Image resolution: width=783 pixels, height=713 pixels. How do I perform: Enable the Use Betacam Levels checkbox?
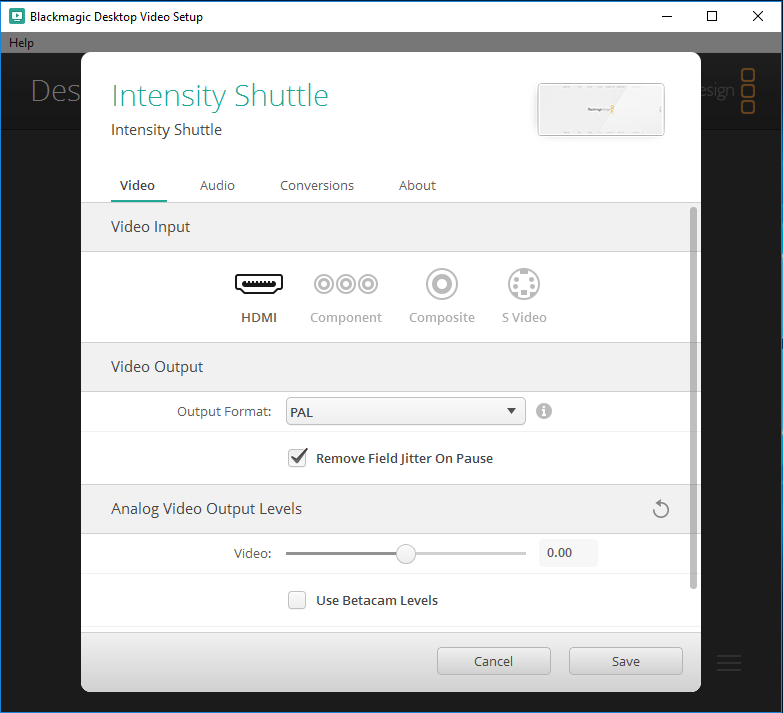click(297, 600)
